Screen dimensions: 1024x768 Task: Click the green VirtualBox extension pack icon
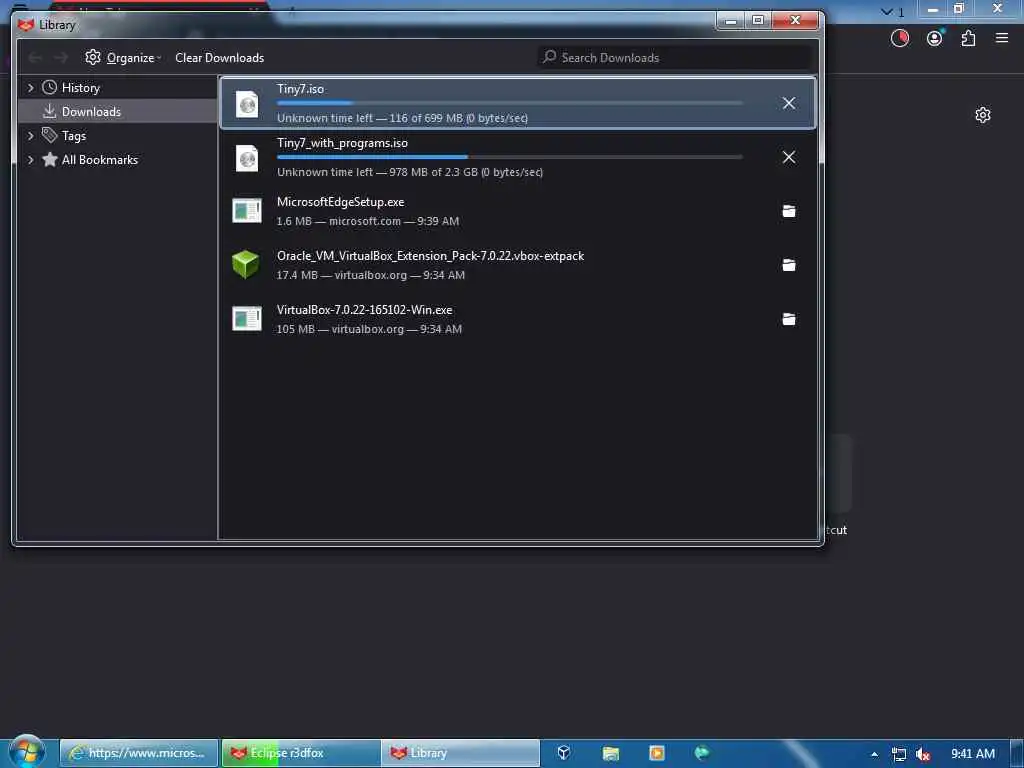246,264
